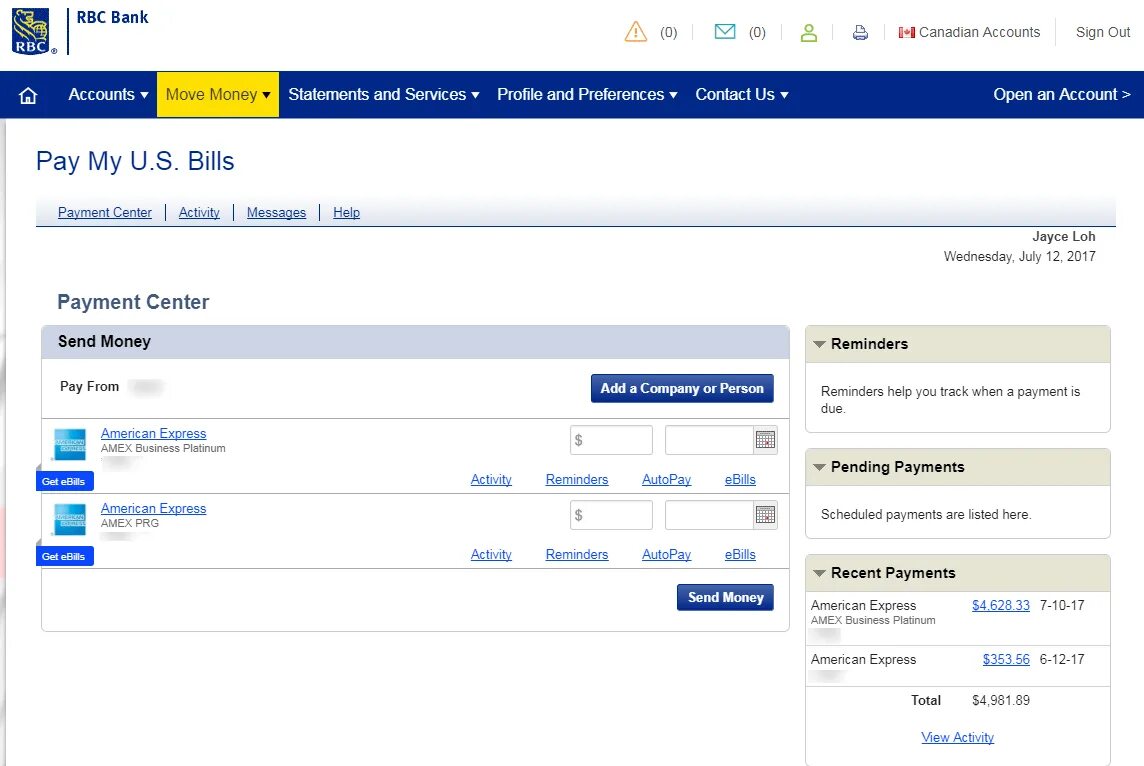
Task: Open AutoPay link for AMEX PRG
Action: click(666, 554)
